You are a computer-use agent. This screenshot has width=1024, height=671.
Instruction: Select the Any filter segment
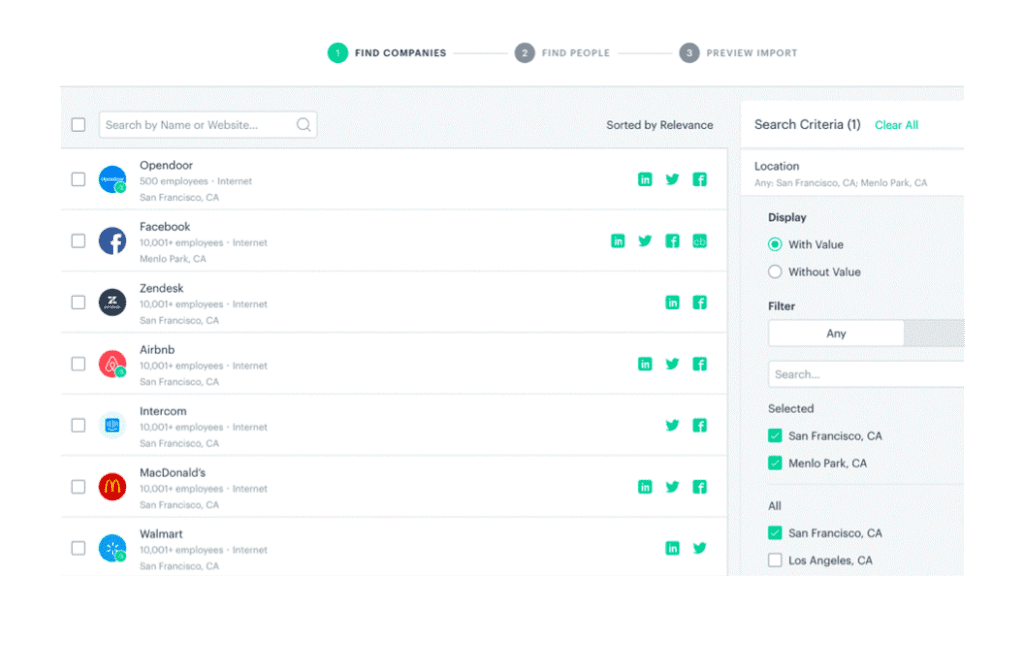click(836, 333)
